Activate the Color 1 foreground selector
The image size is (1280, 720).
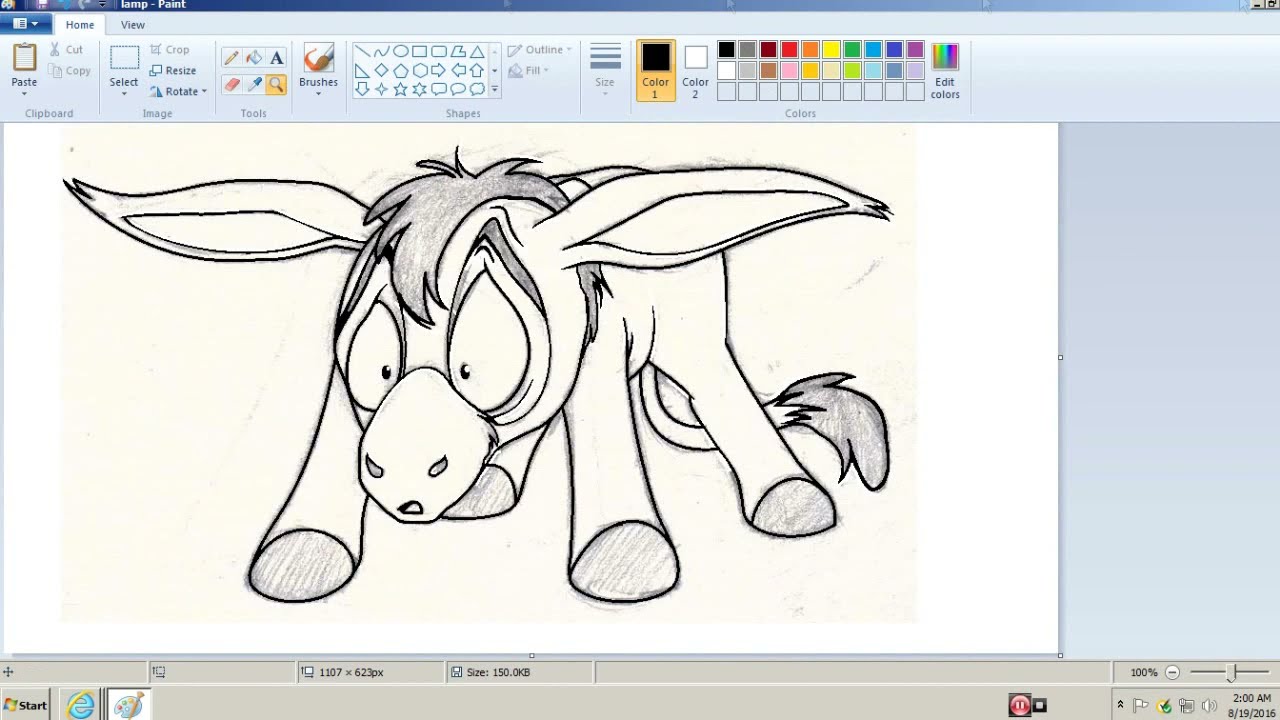pos(656,70)
